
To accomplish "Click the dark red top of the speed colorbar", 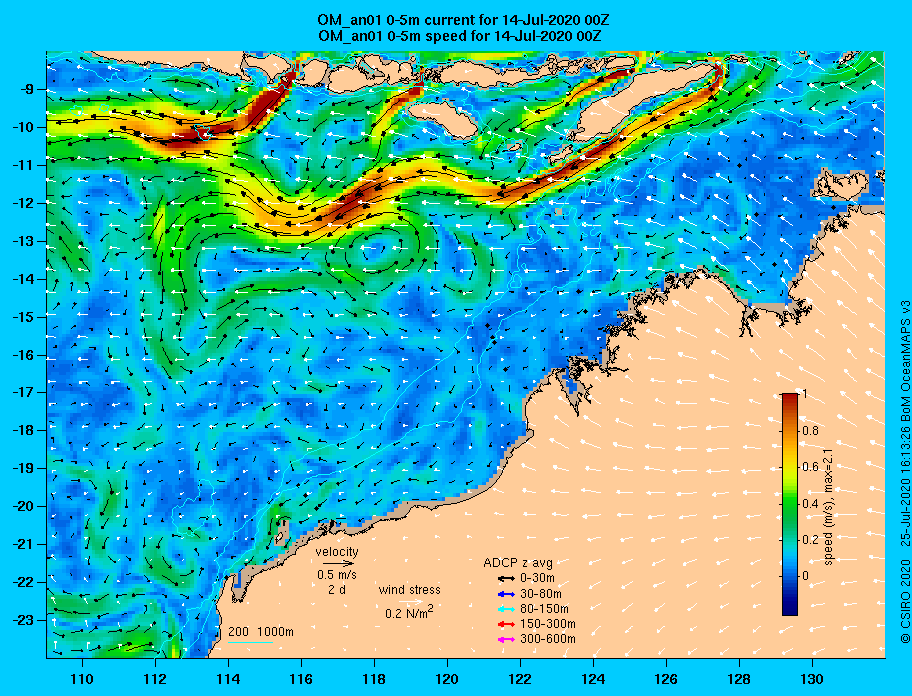I will [790, 397].
